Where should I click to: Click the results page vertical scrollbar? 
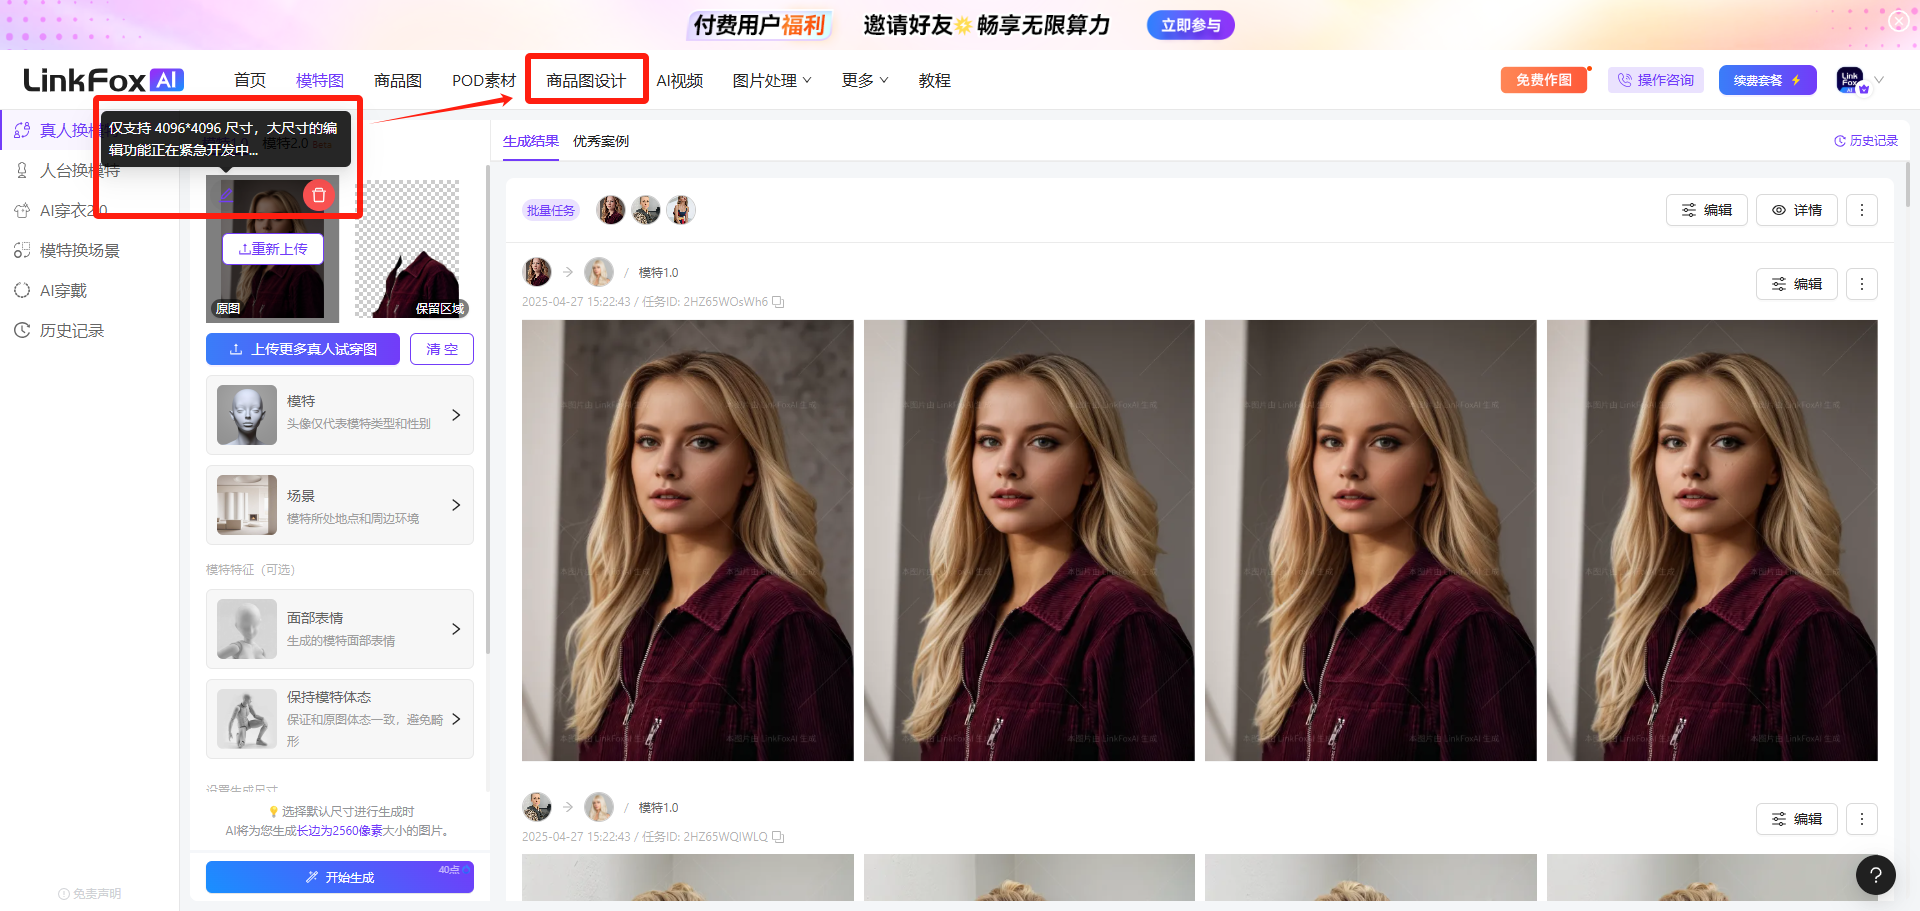pos(1908,184)
